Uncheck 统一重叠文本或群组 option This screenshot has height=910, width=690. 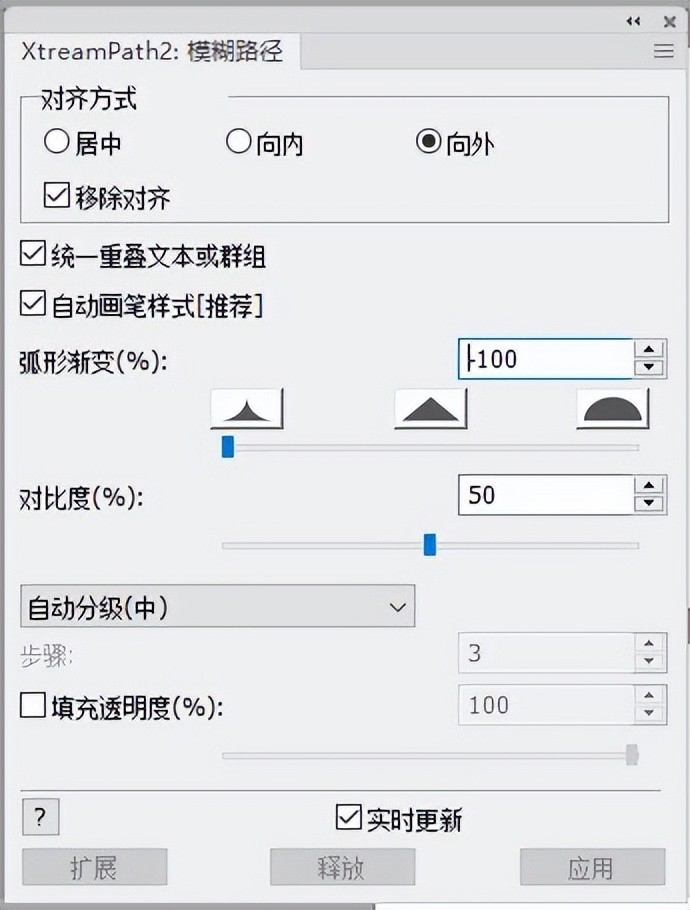click(x=33, y=255)
